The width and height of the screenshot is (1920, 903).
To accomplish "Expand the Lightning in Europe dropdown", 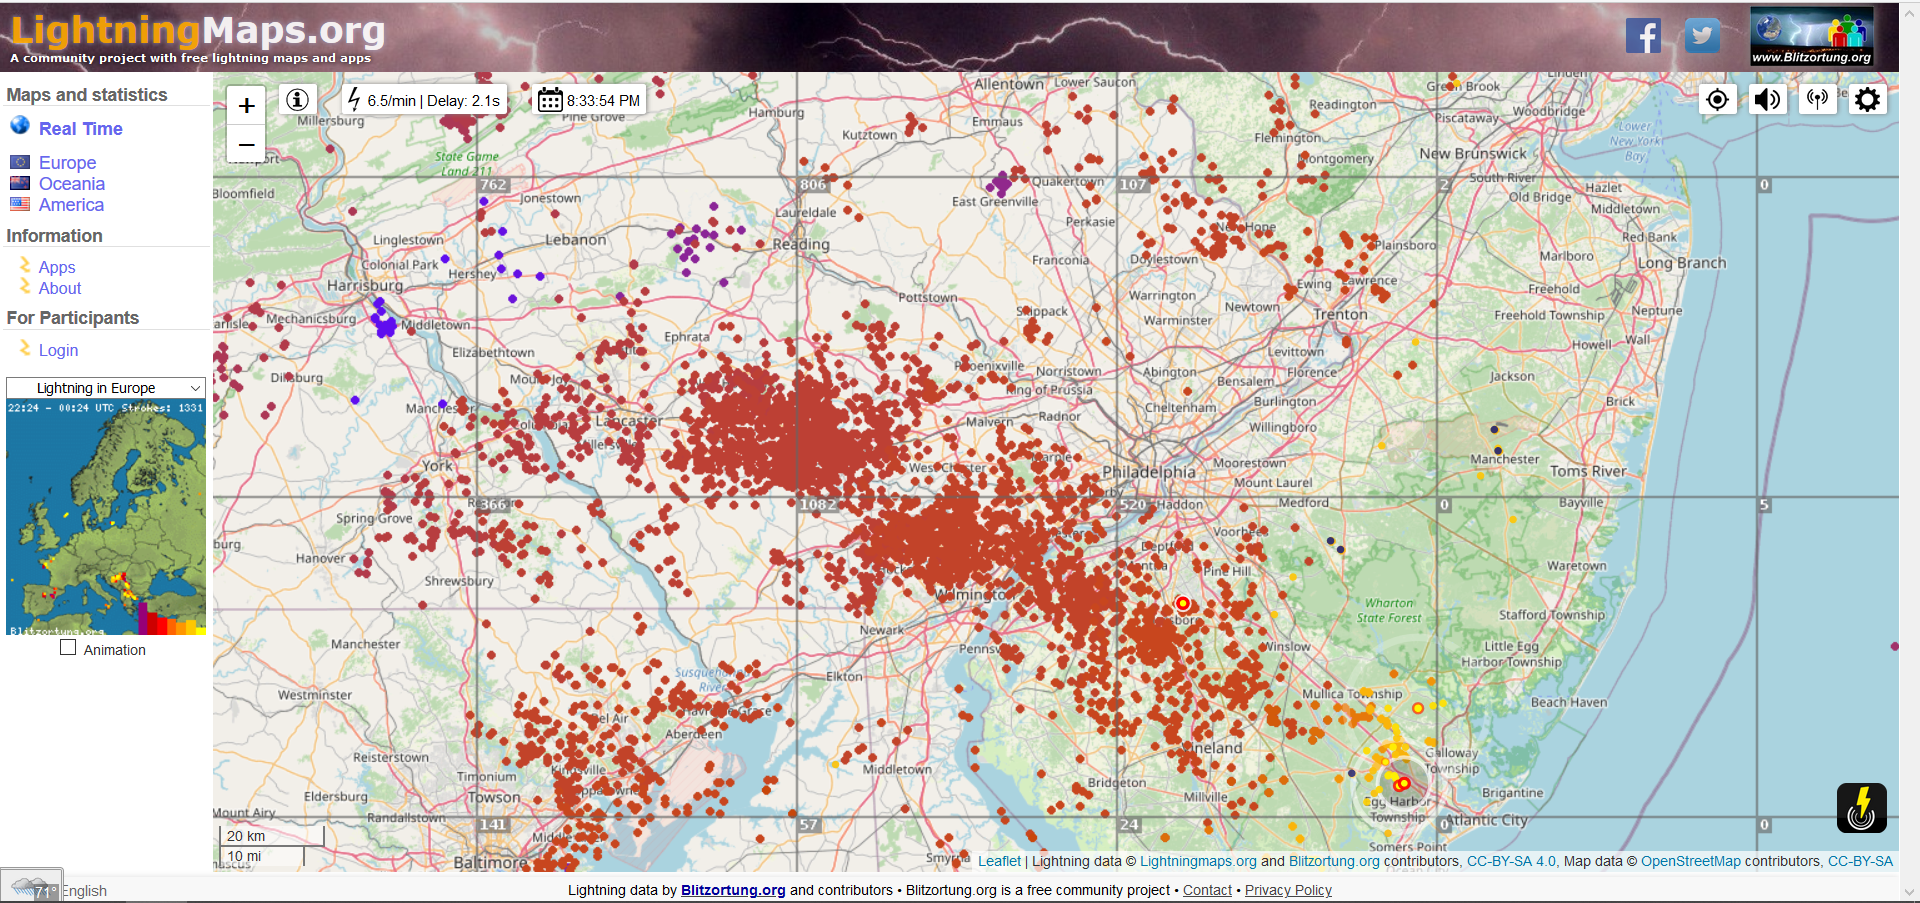I will 105,388.
